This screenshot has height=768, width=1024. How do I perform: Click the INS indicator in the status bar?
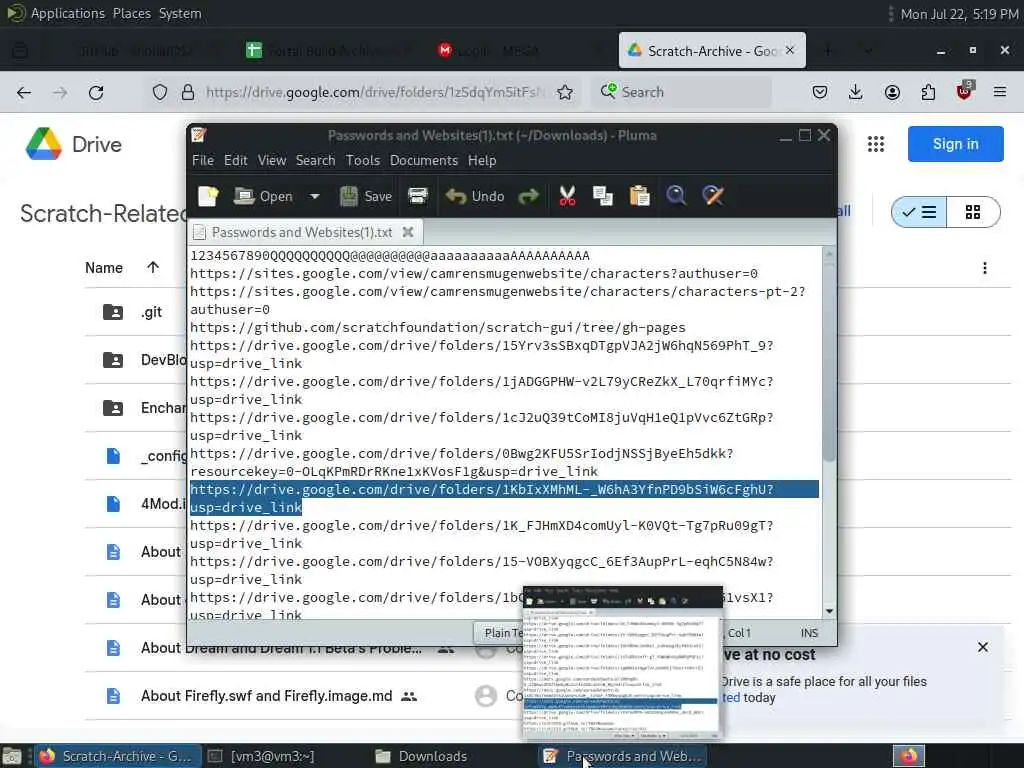tap(809, 633)
